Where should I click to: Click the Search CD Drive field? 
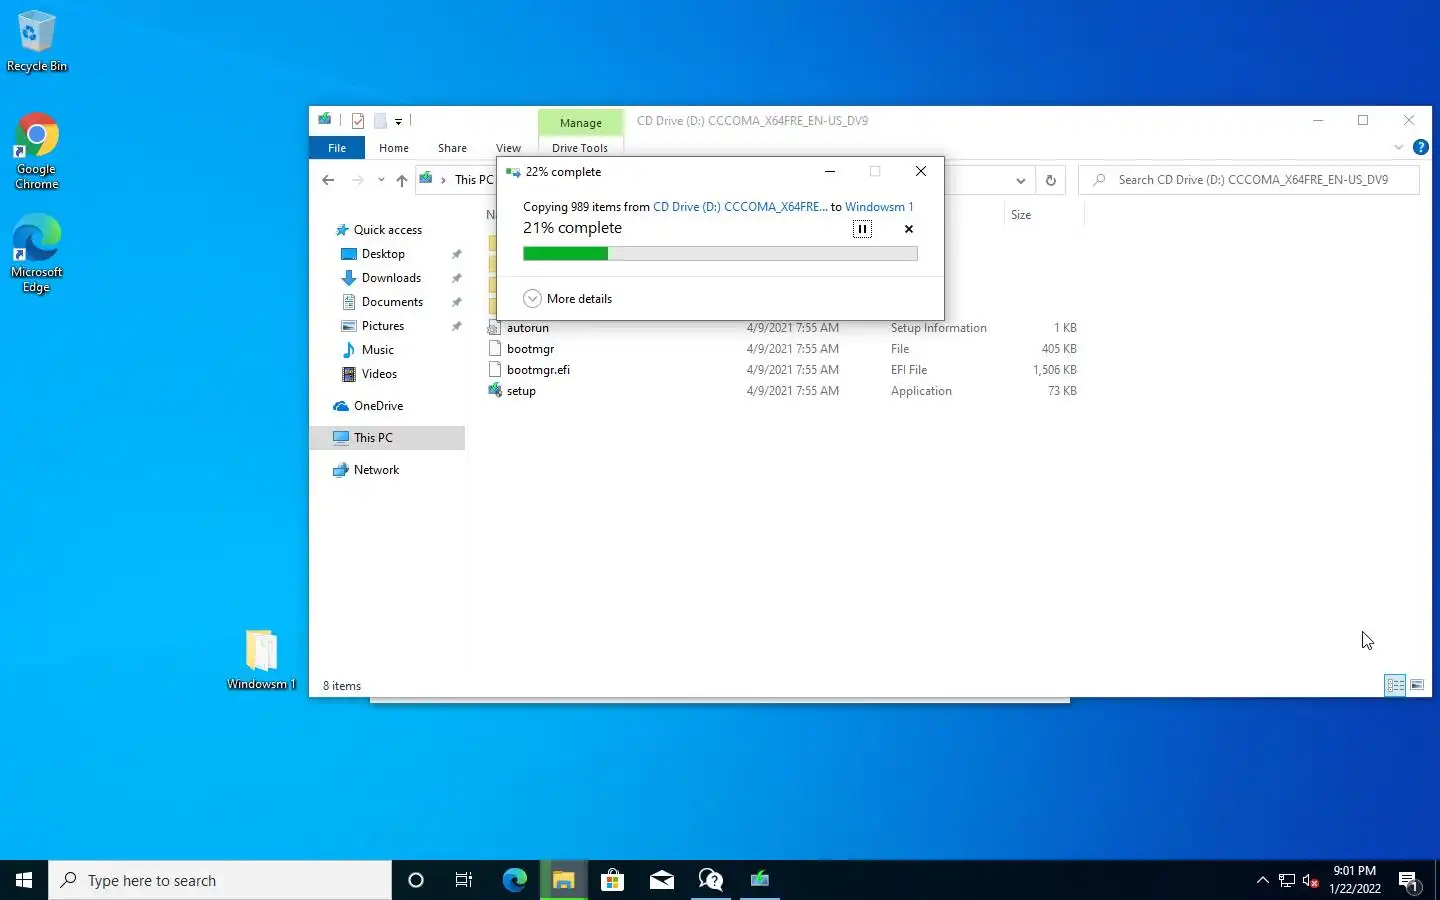1250,180
